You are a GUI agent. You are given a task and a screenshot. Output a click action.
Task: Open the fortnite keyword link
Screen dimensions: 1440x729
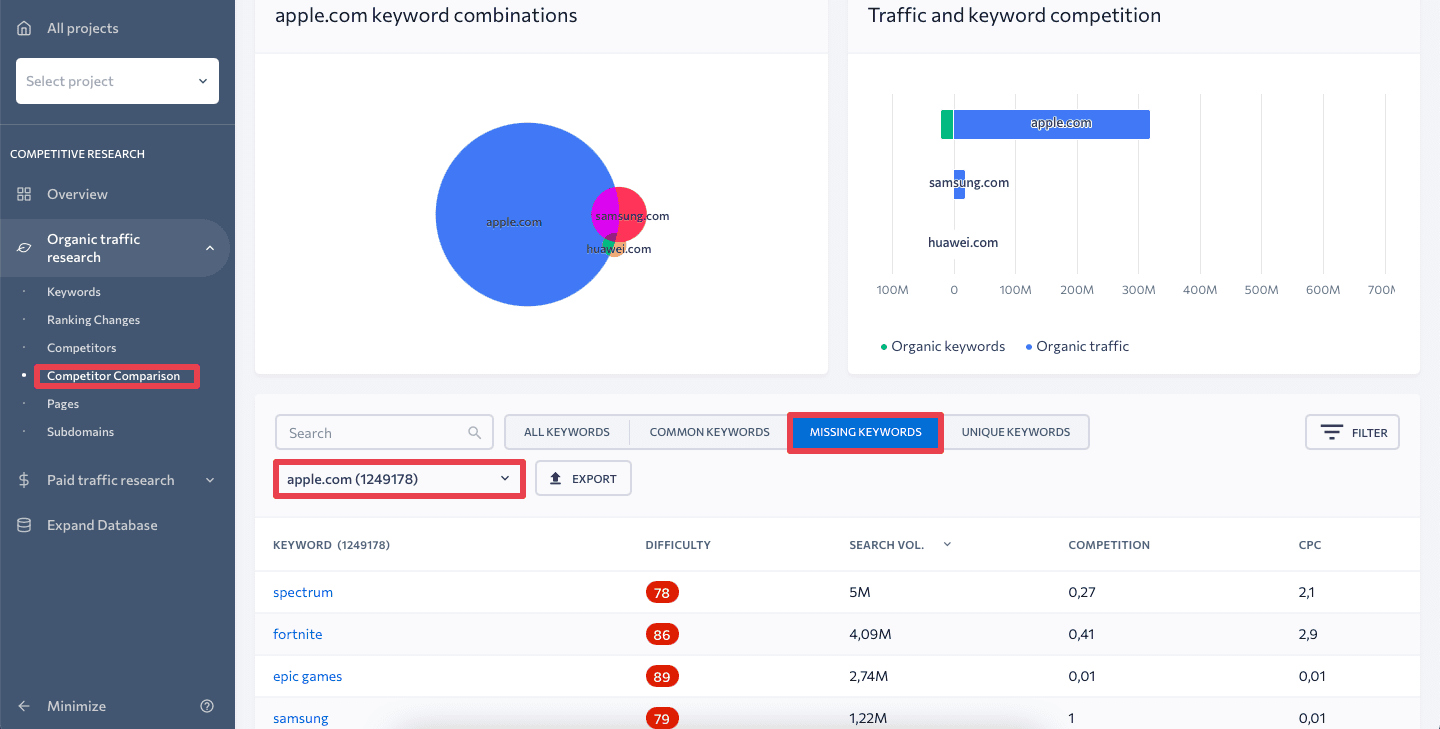pyautogui.click(x=297, y=634)
